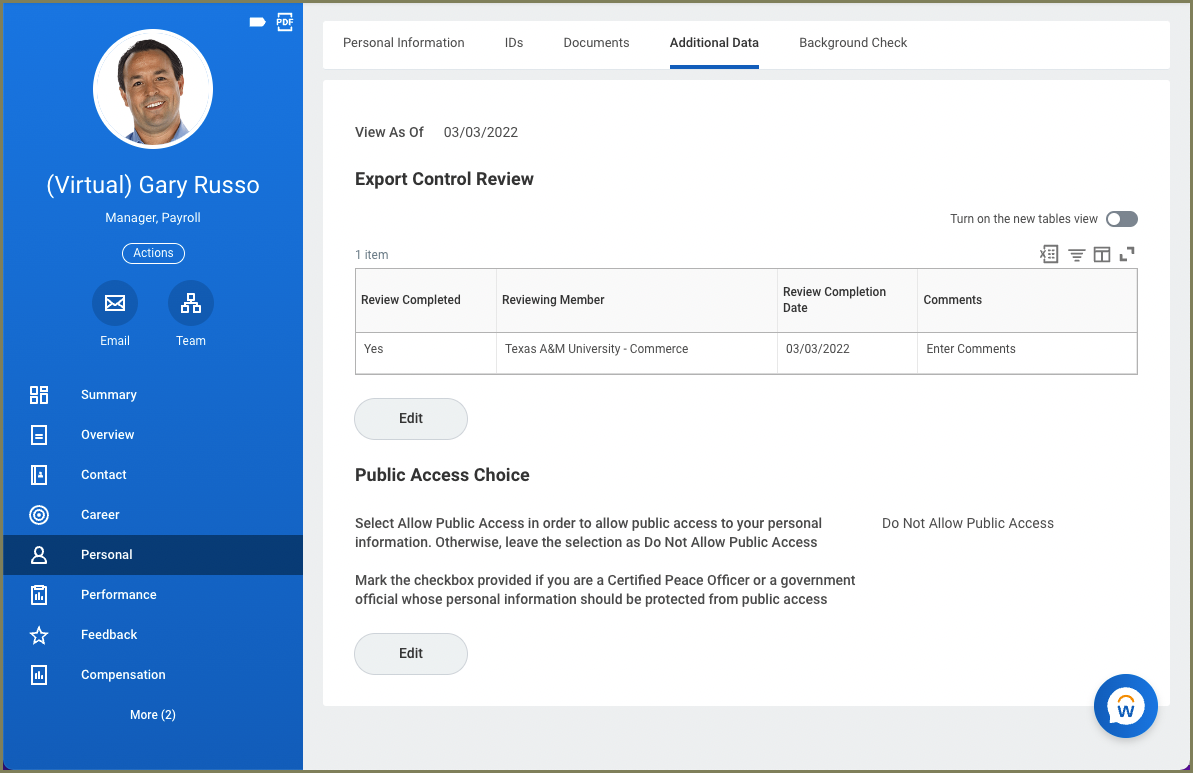Go to Compensation in the sidebar
Viewport: 1193px width, 773px height.
click(x=123, y=675)
